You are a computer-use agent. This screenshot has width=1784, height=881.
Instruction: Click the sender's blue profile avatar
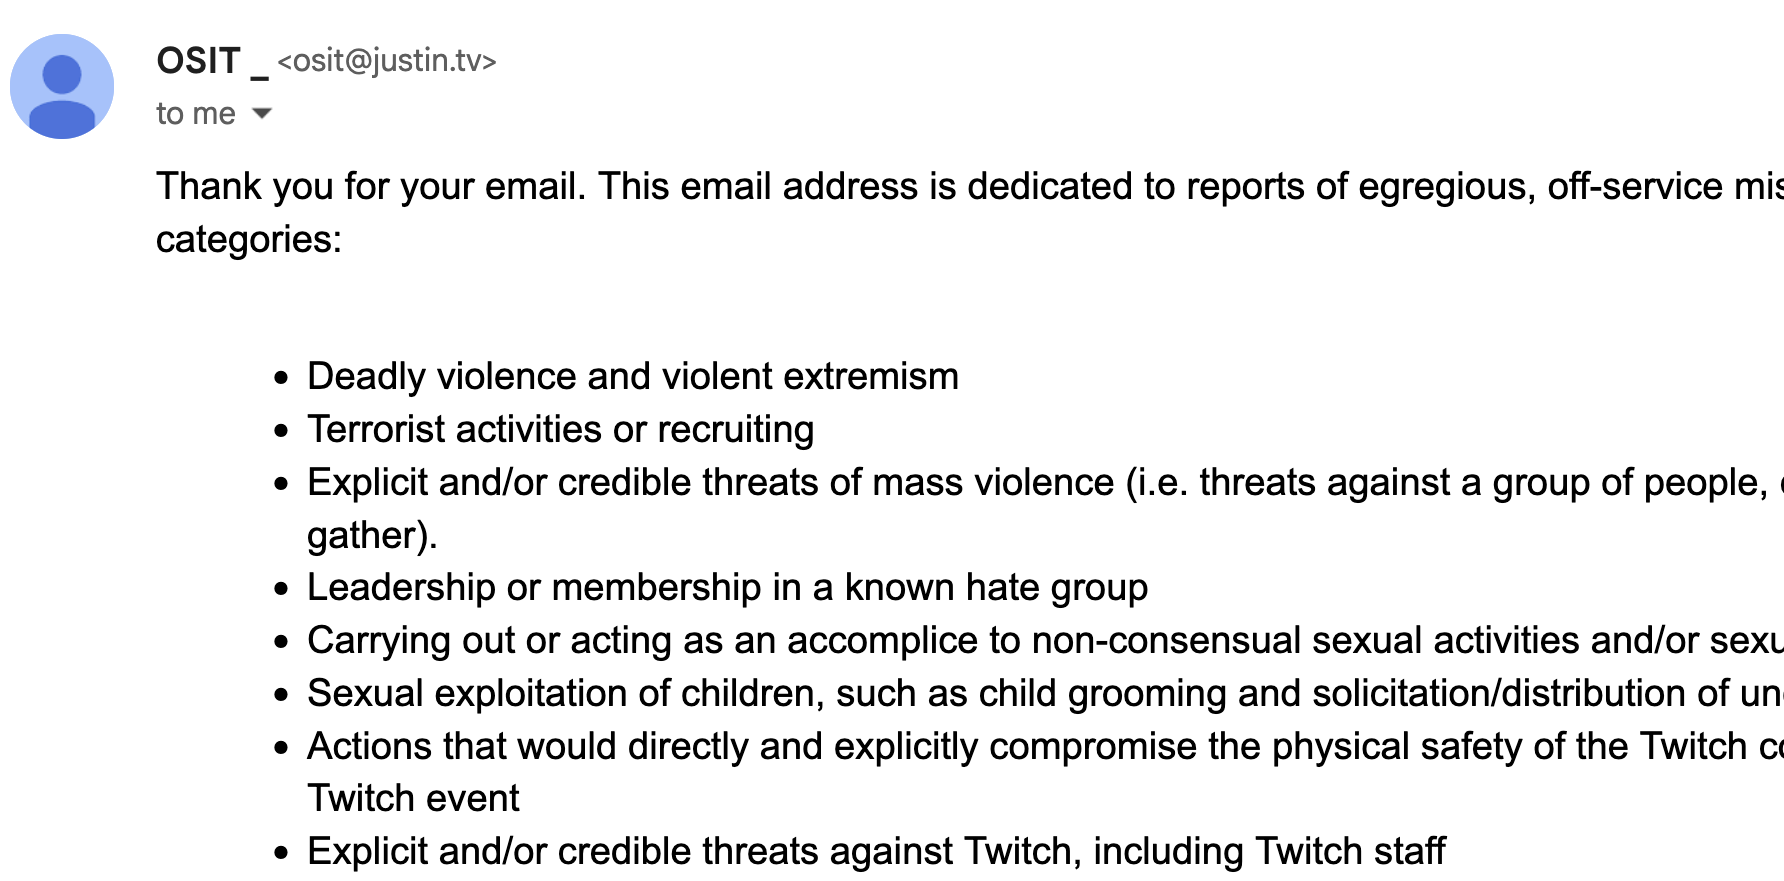click(62, 87)
